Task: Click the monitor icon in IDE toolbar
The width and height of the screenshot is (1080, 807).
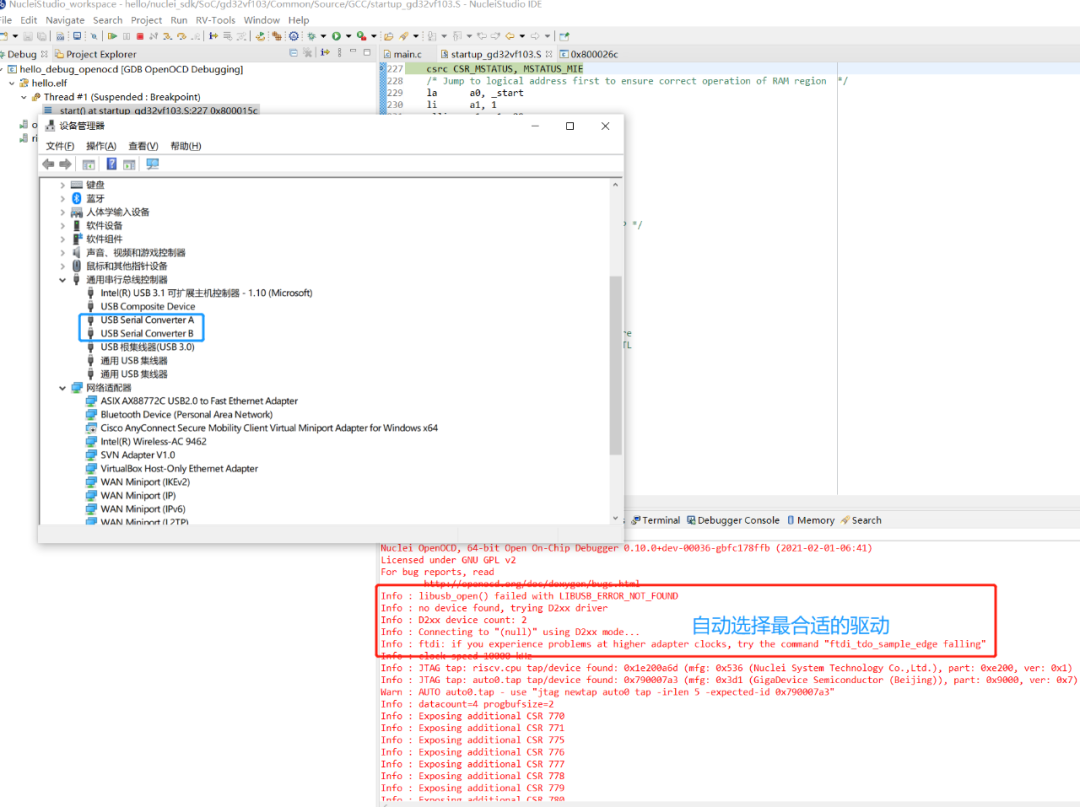Action: (x=76, y=36)
